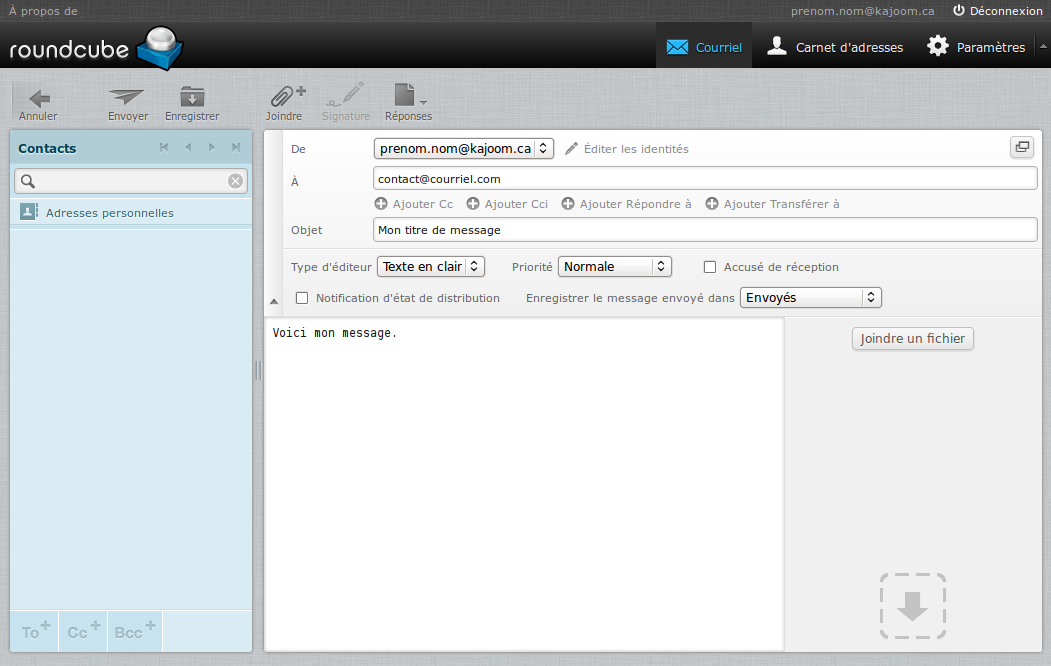The height and width of the screenshot is (666, 1051).
Task: Click the contacts search magnifier icon
Action: click(x=28, y=181)
